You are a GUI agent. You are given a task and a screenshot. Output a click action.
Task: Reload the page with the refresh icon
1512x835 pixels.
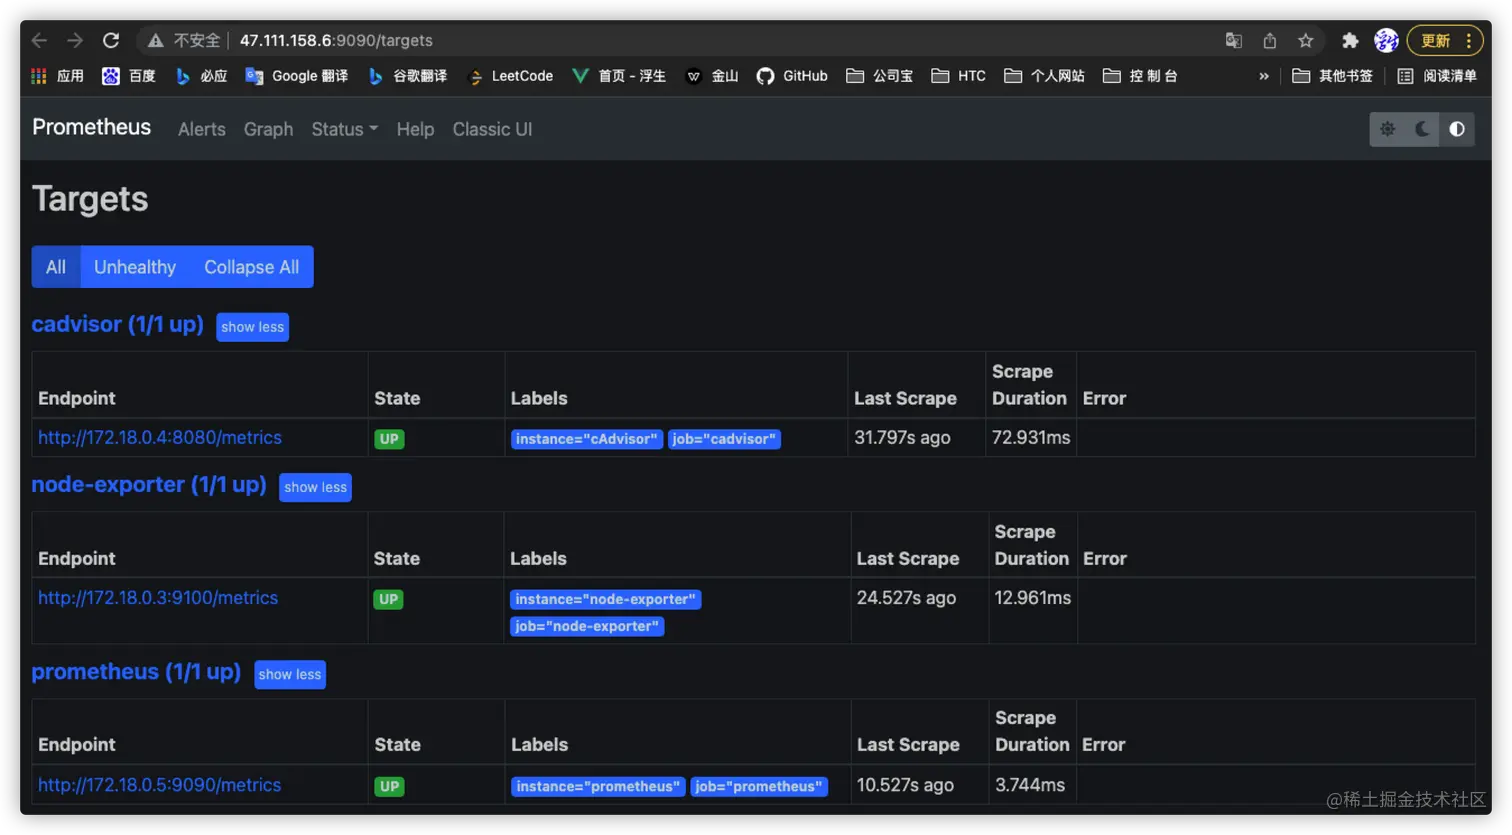tap(111, 41)
